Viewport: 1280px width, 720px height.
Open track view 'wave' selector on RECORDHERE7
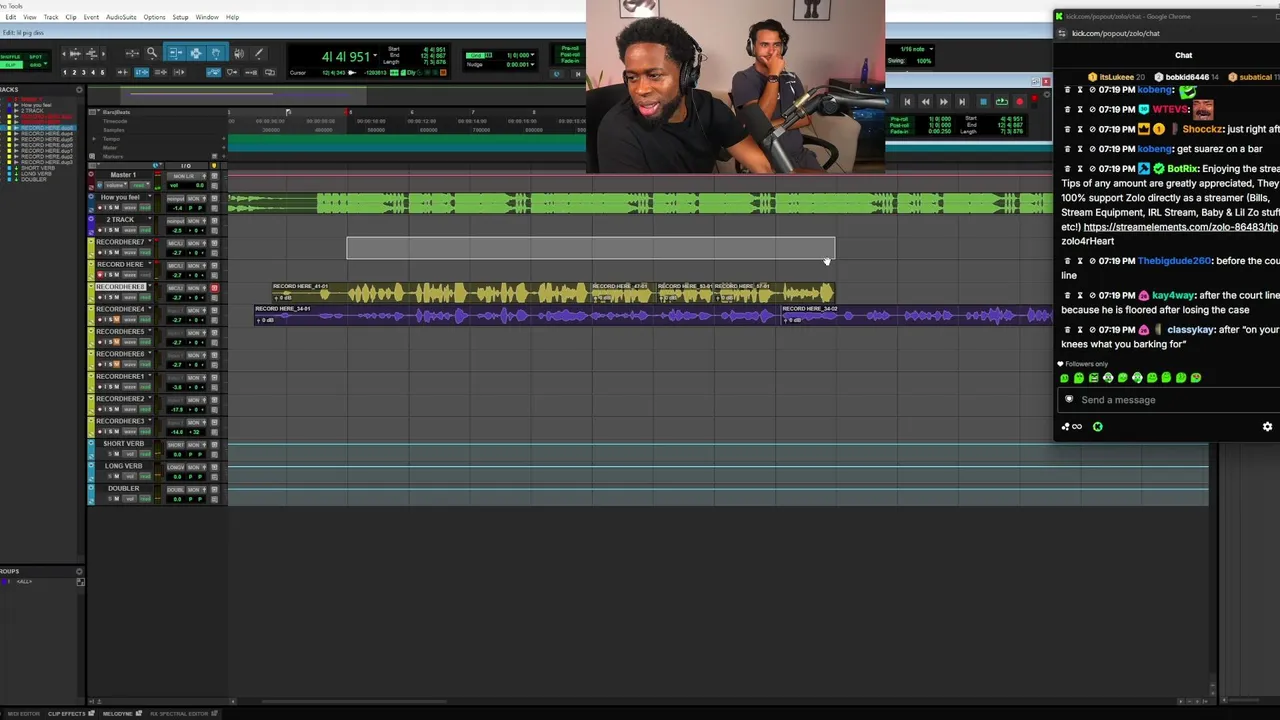[x=130, y=252]
